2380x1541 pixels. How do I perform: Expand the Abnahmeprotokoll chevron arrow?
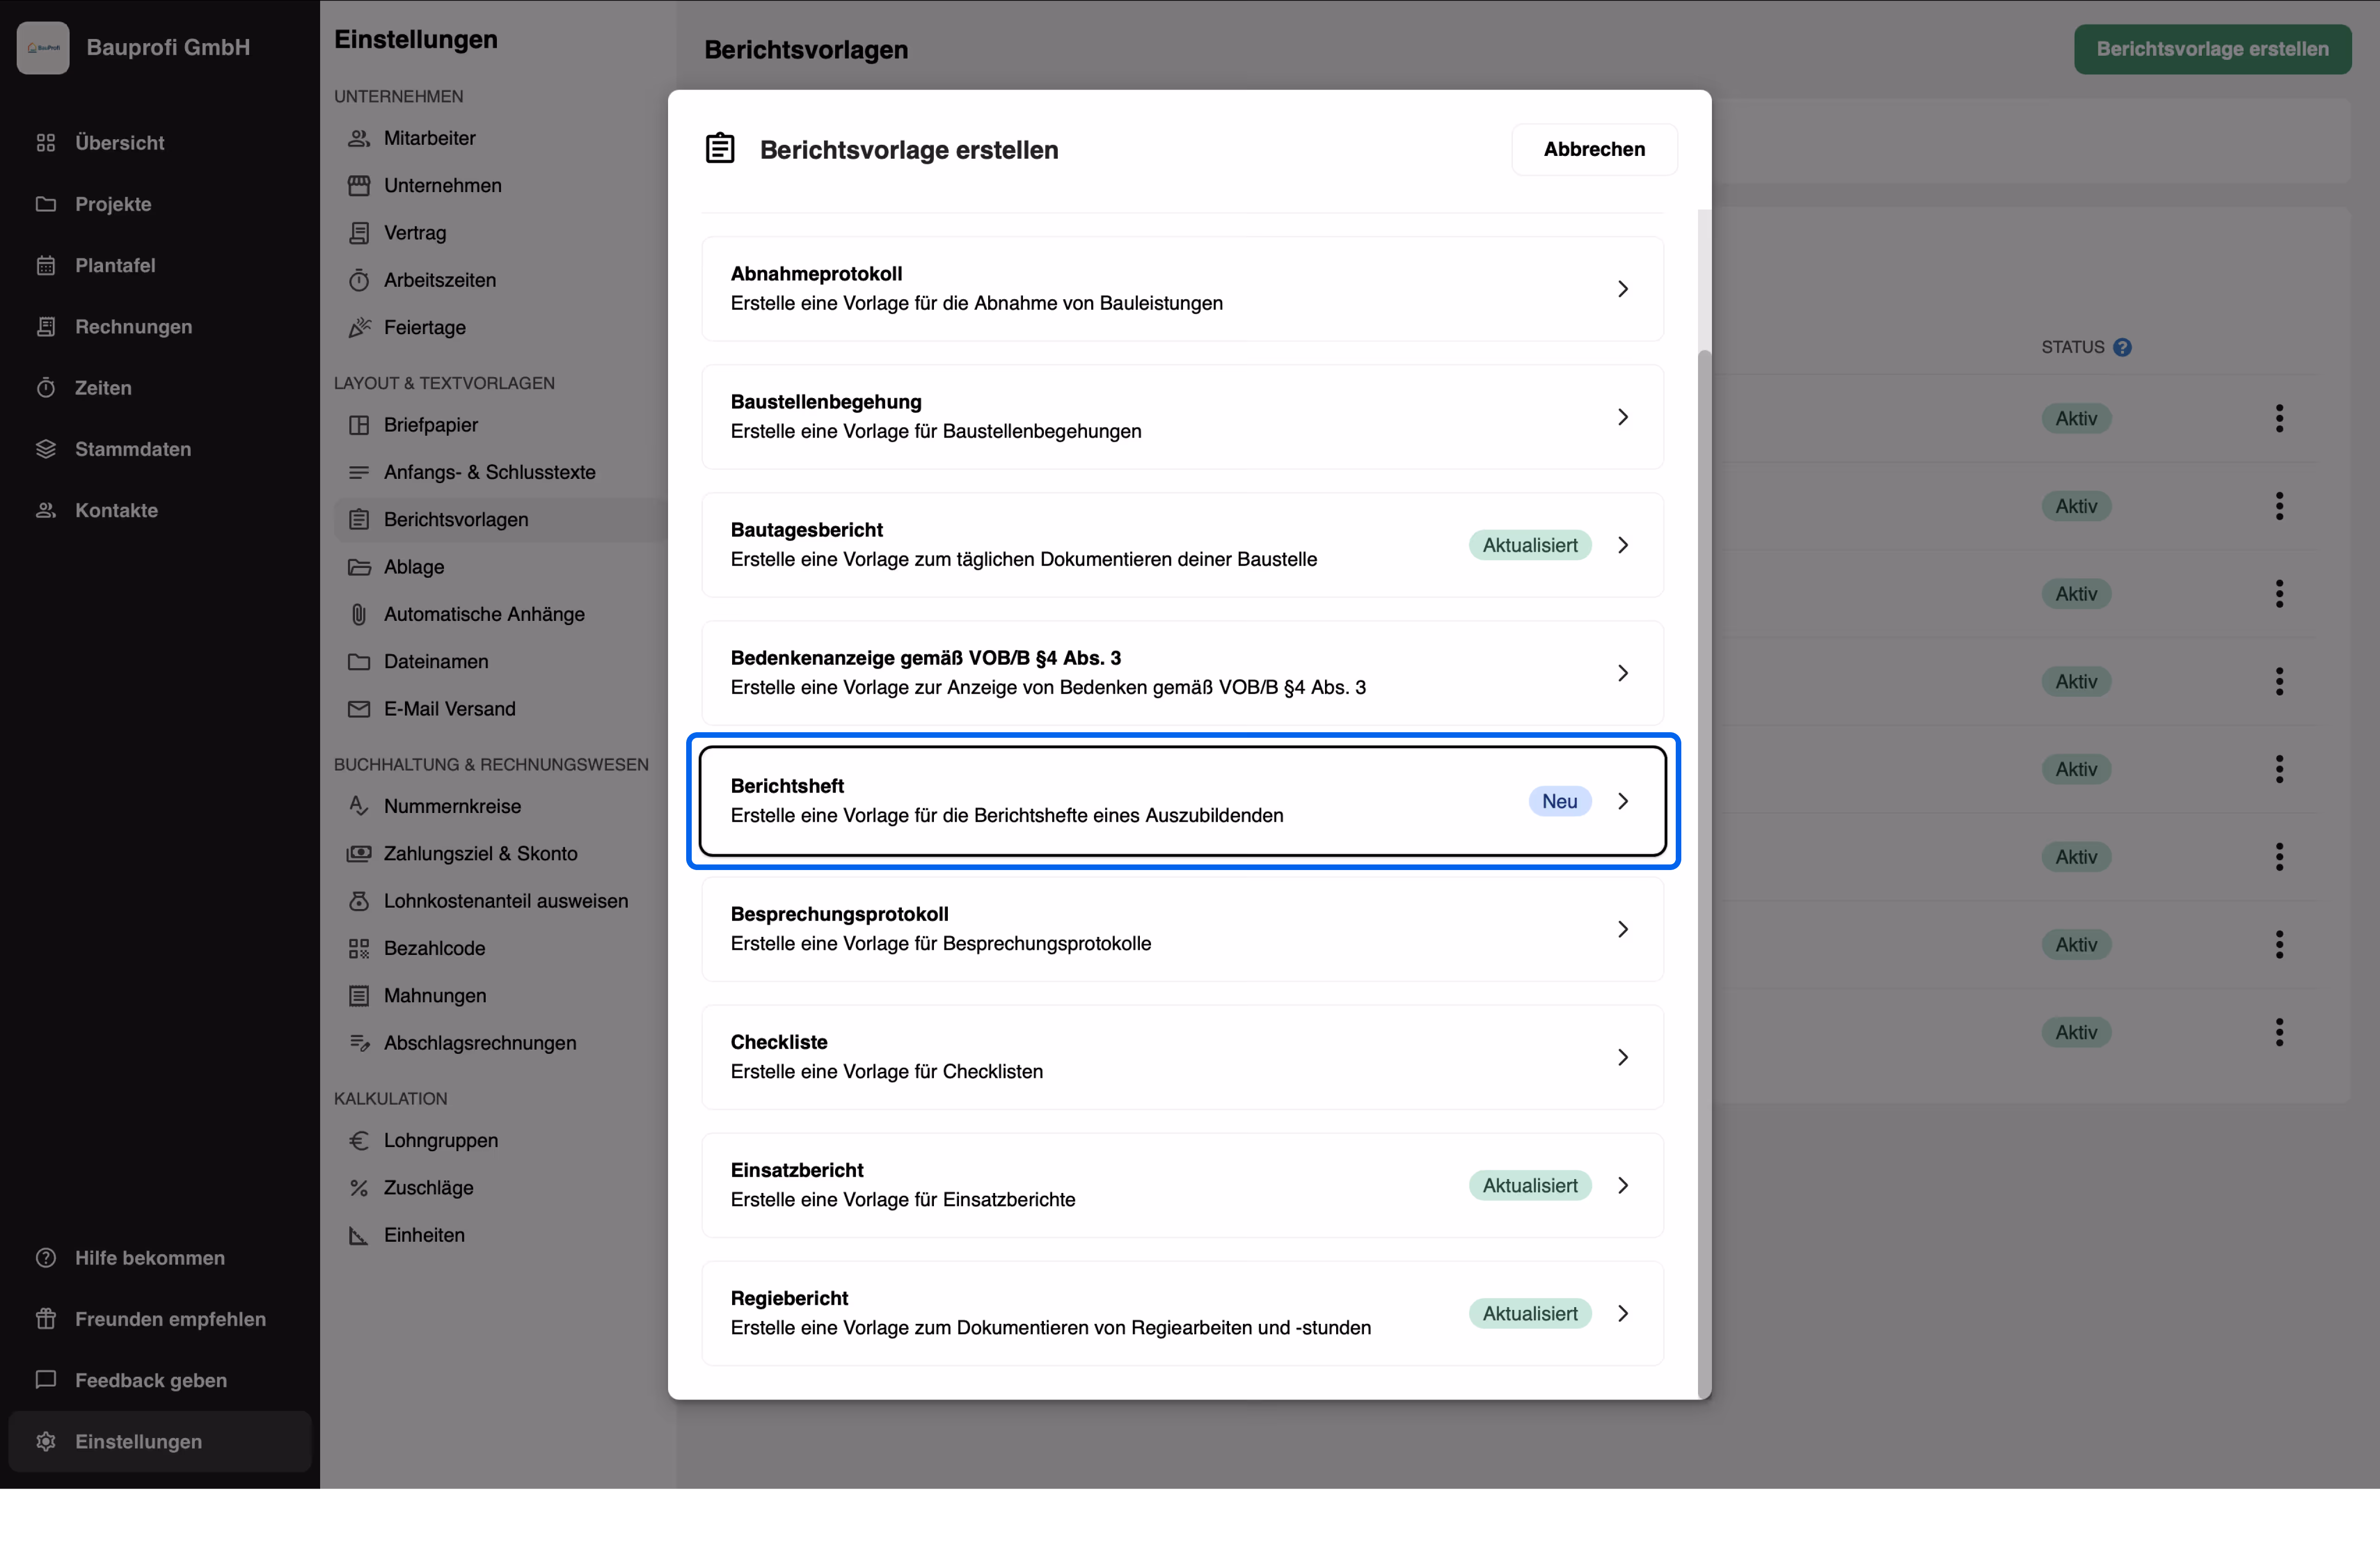[x=1622, y=289]
